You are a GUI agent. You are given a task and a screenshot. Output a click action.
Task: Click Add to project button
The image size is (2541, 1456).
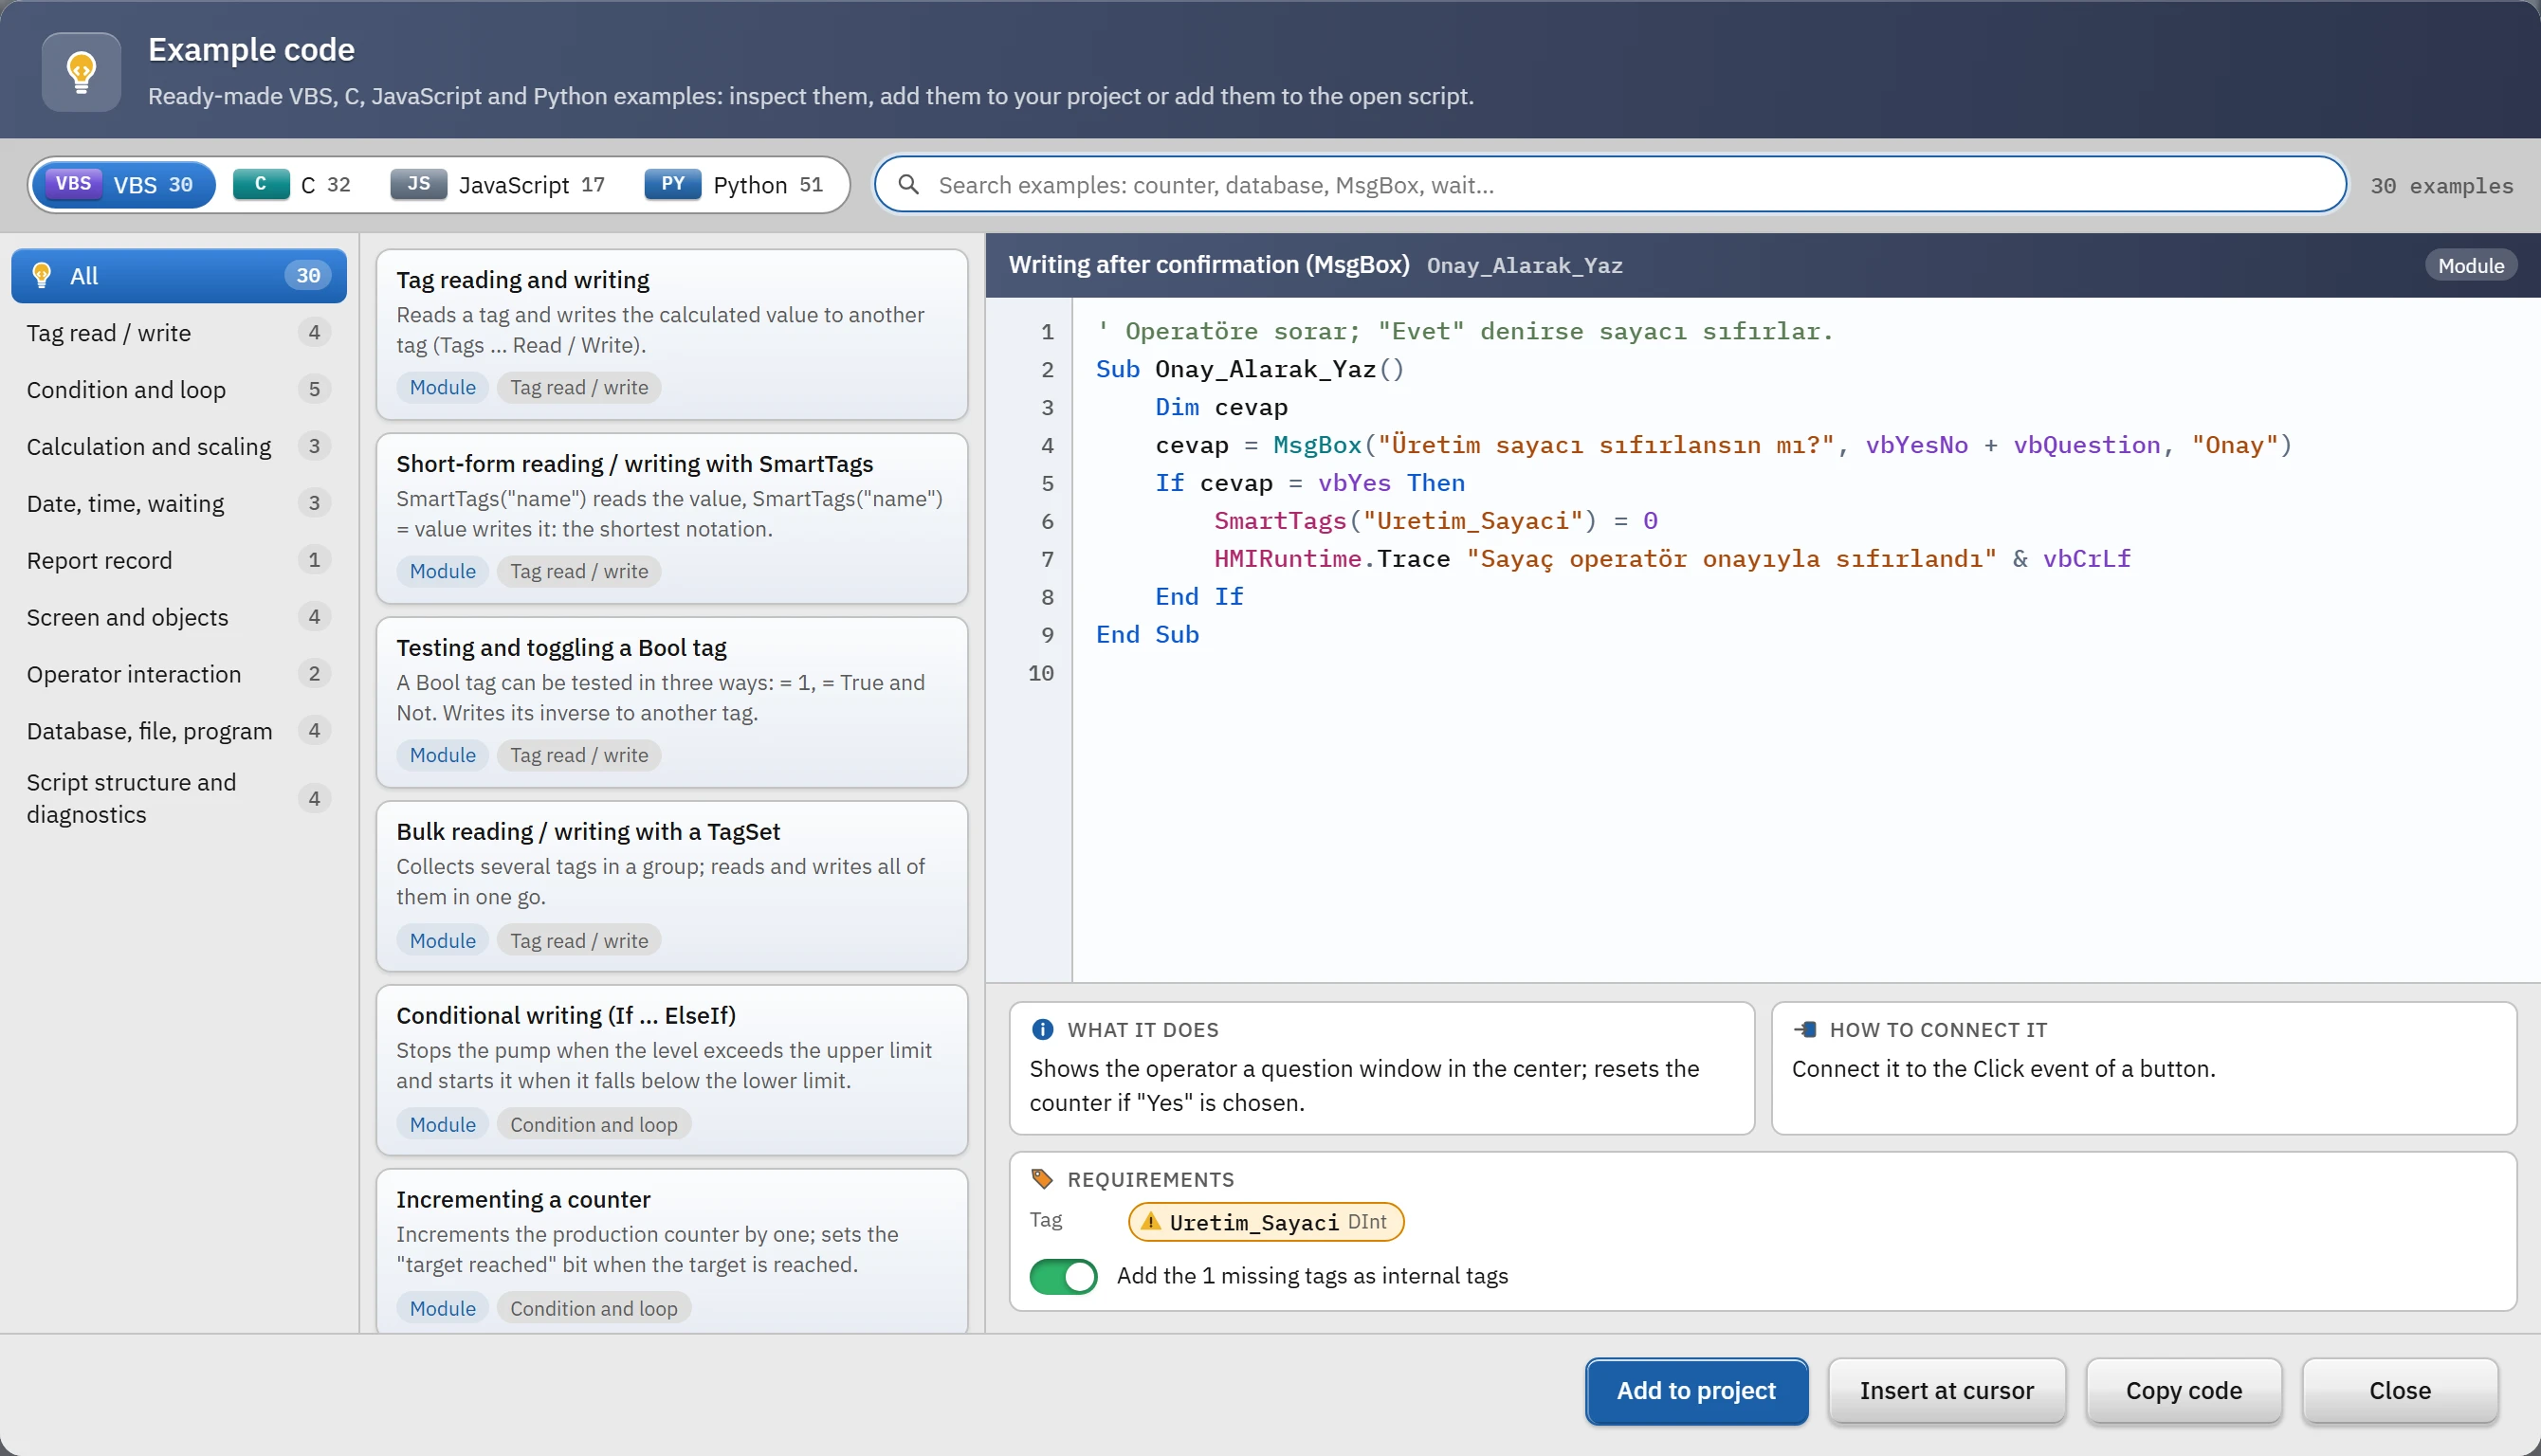1696,1390
